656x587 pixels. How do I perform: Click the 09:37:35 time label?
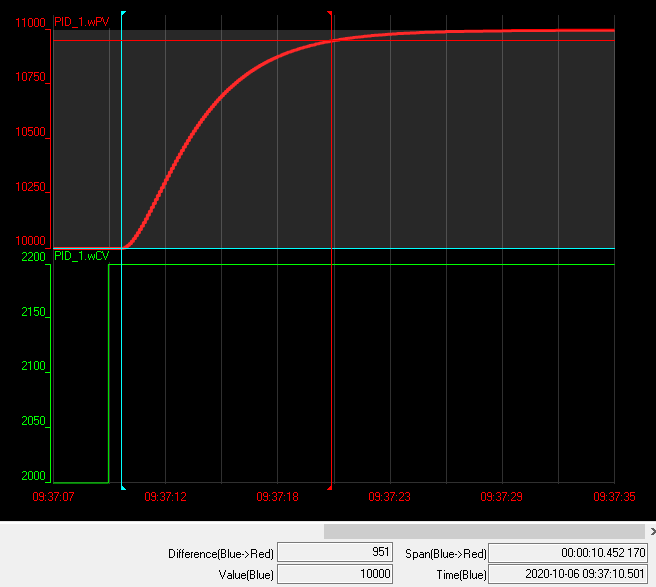pyautogui.click(x=614, y=497)
